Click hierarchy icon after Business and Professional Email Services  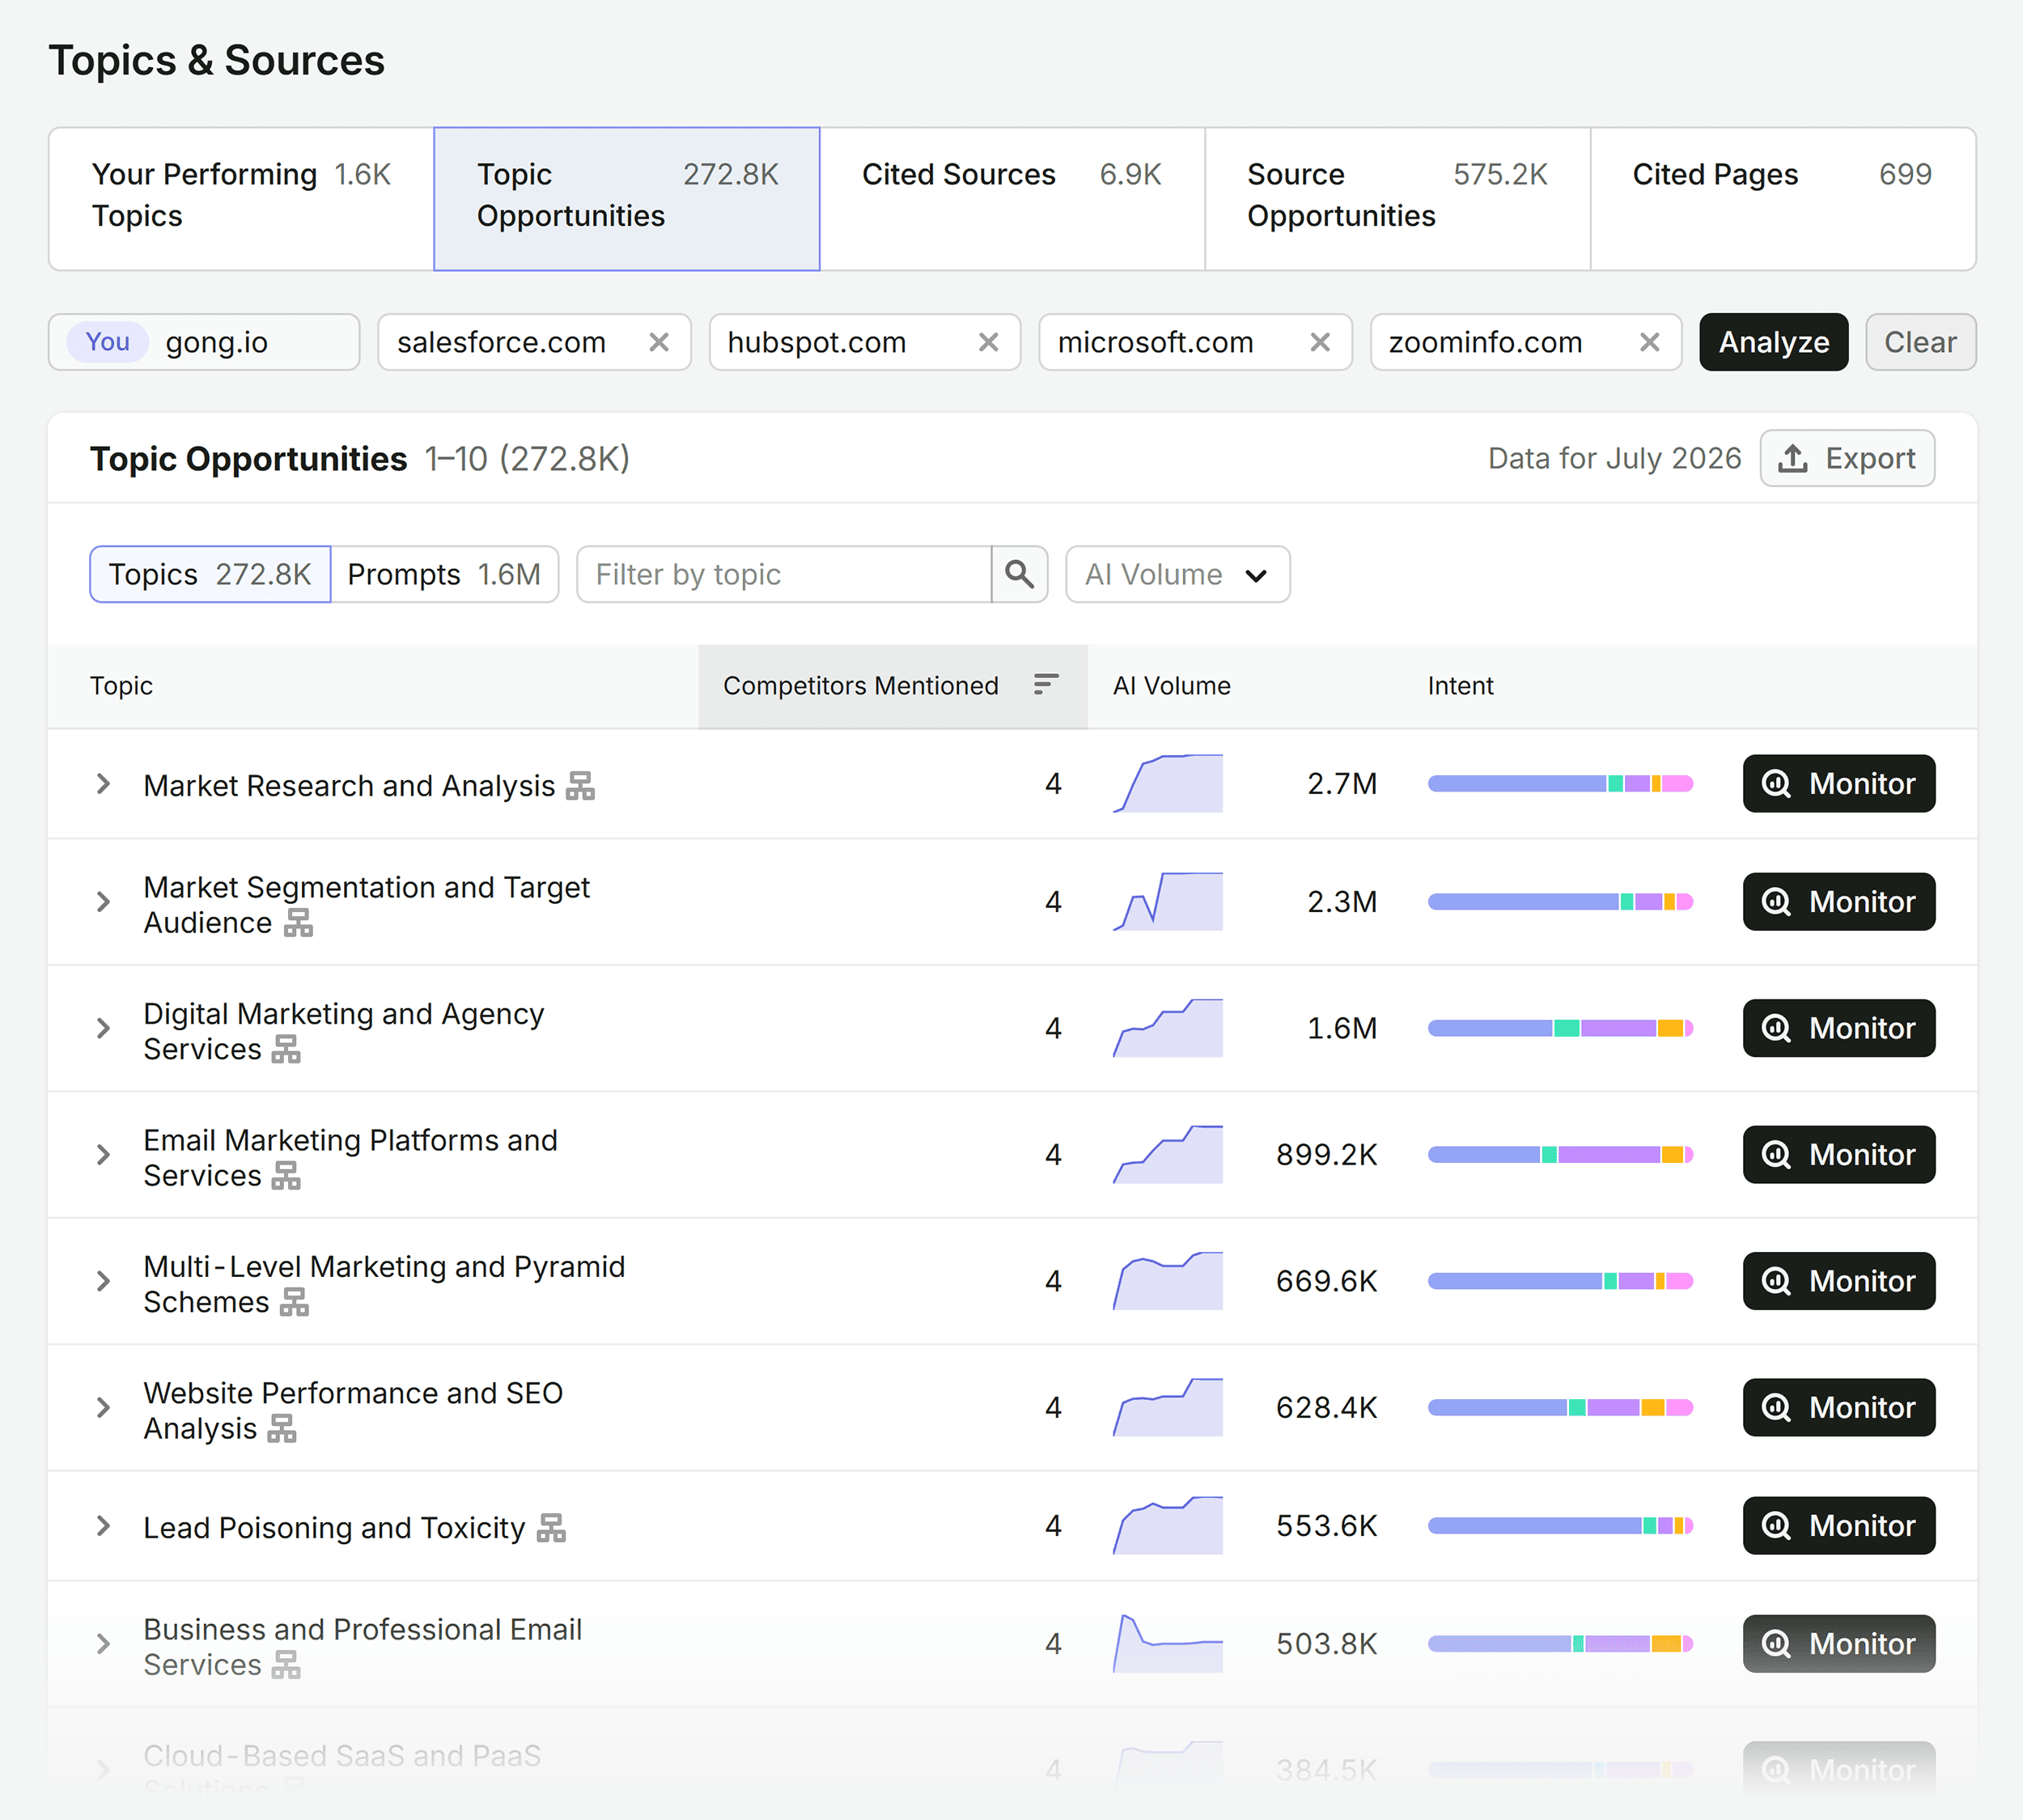286,1665
